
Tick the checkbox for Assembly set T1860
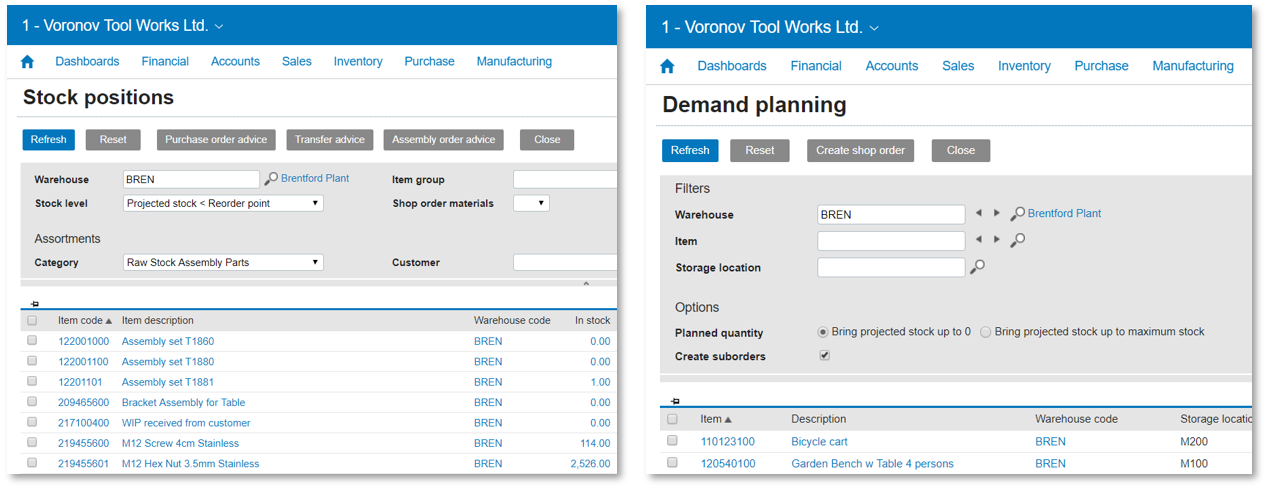point(33,341)
